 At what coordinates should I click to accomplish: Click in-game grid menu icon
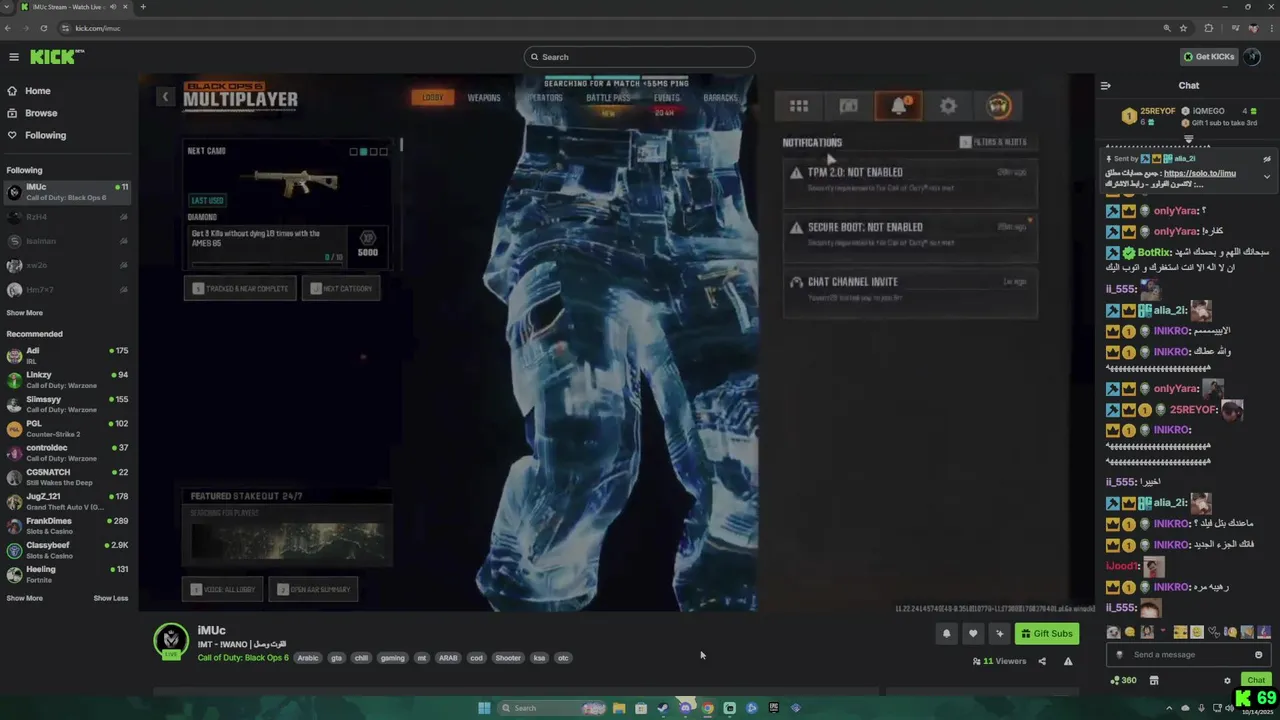(x=799, y=106)
